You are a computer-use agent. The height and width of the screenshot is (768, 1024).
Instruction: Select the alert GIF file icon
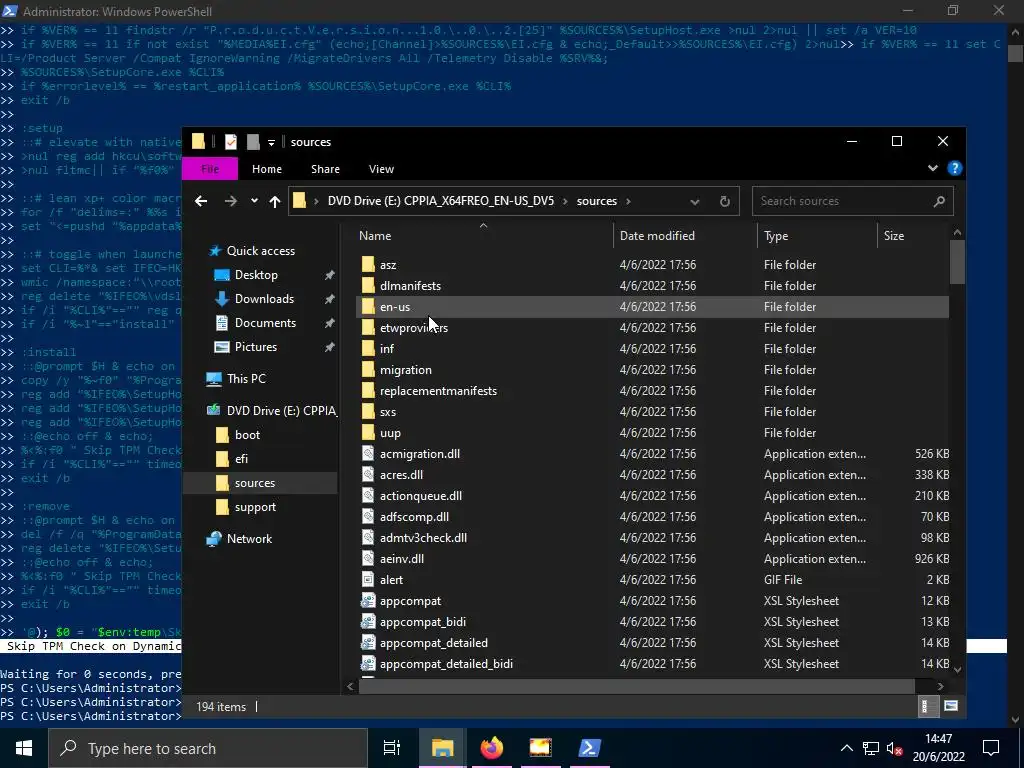(368, 580)
